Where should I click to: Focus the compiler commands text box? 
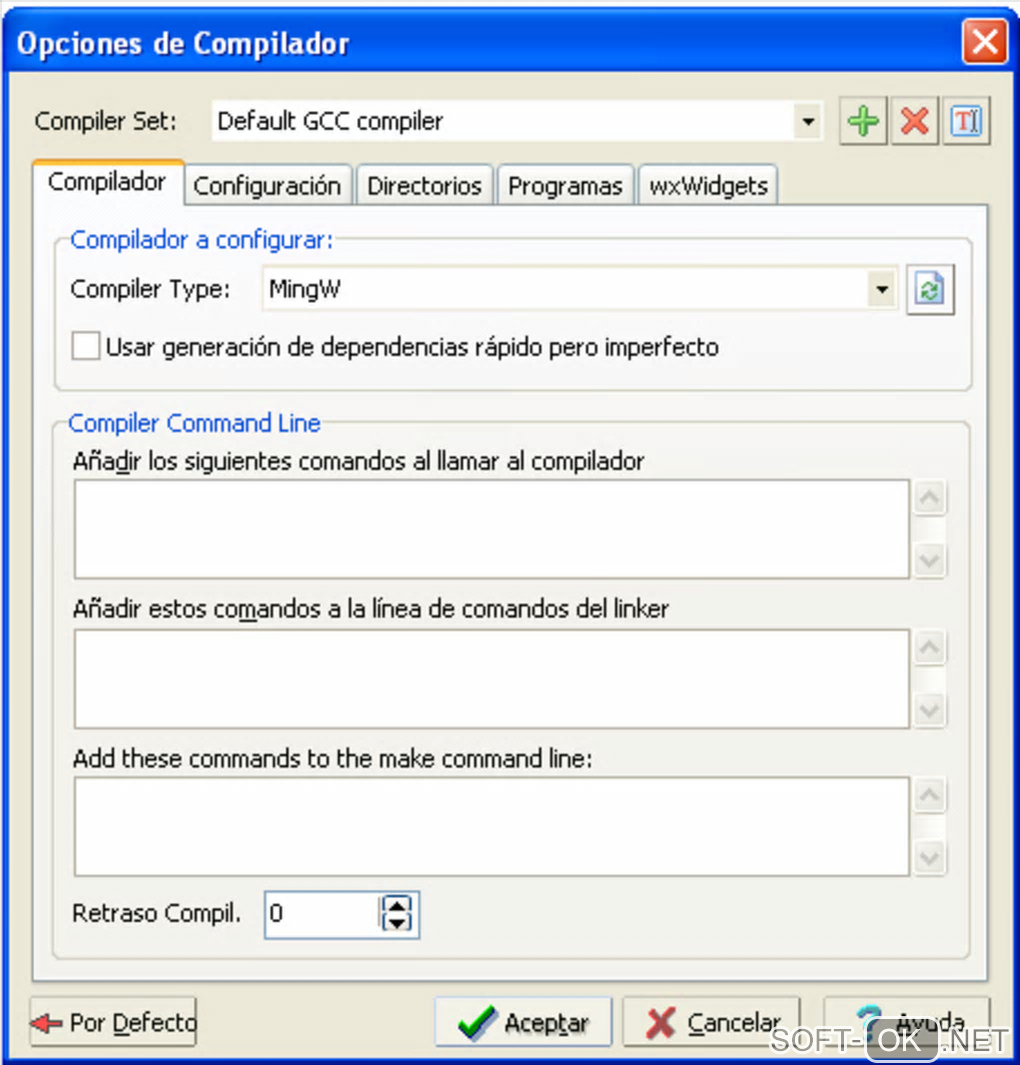(492, 530)
